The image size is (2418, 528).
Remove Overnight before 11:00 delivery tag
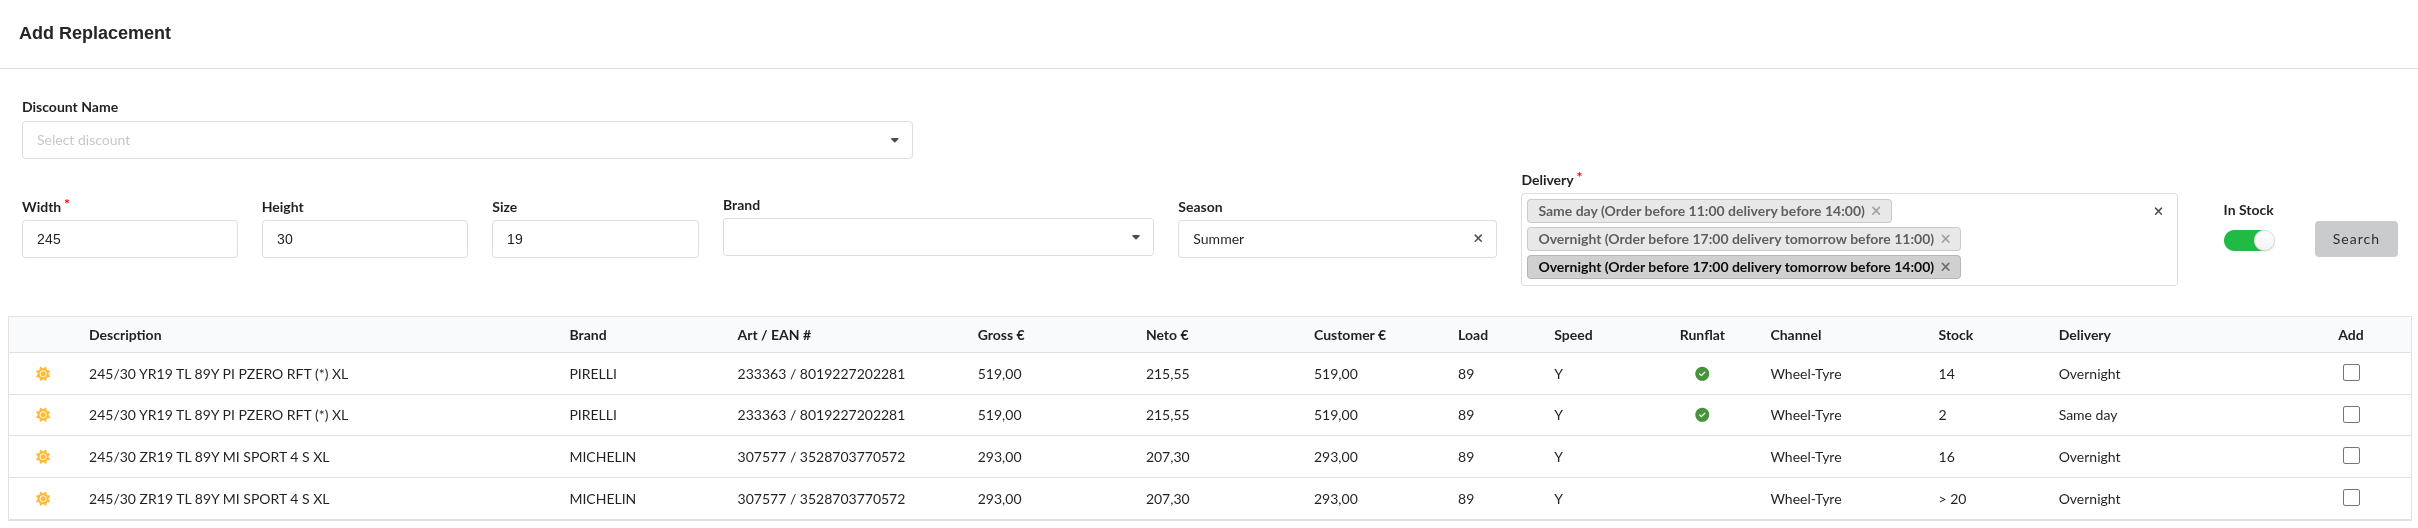click(1945, 239)
